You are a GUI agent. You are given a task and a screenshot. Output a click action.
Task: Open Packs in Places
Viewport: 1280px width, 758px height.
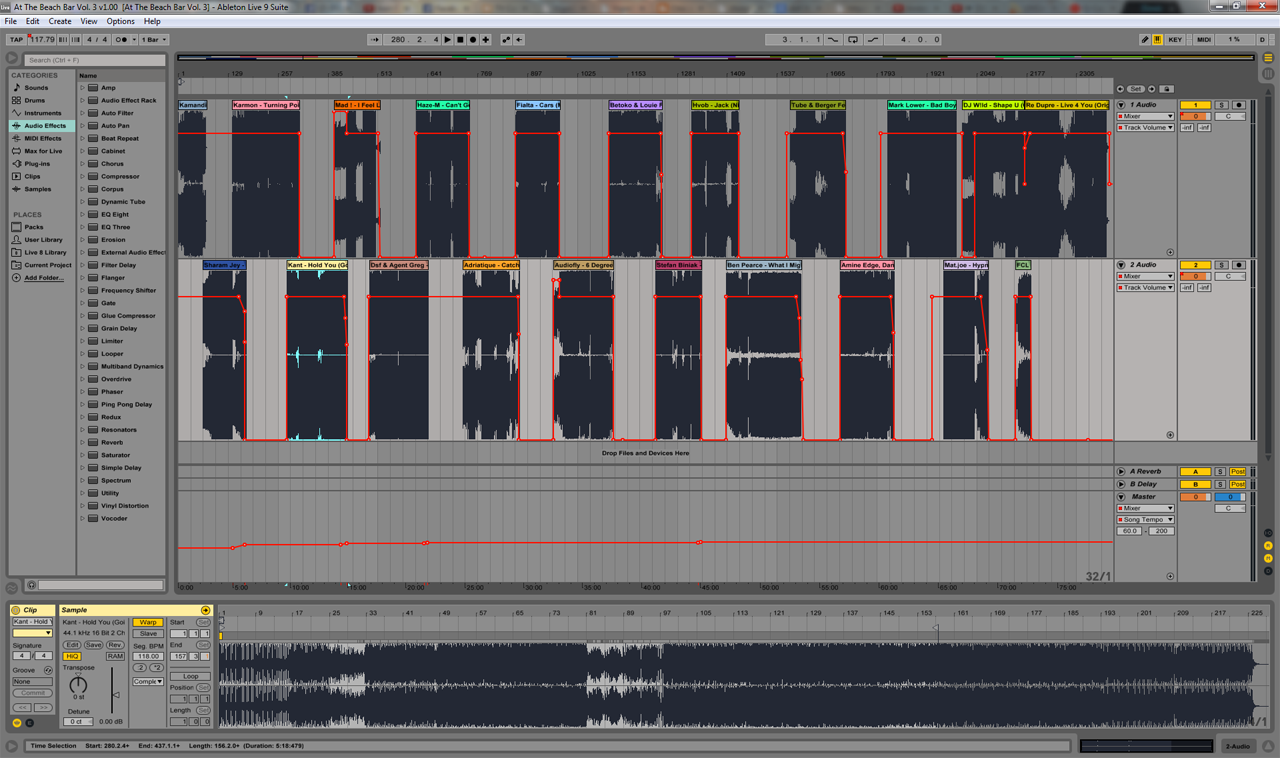[x=34, y=227]
